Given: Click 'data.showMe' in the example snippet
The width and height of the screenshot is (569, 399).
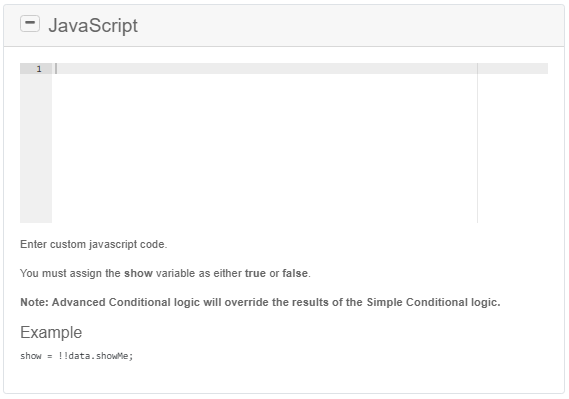Looking at the screenshot, I should pyautogui.click(x=98, y=356).
